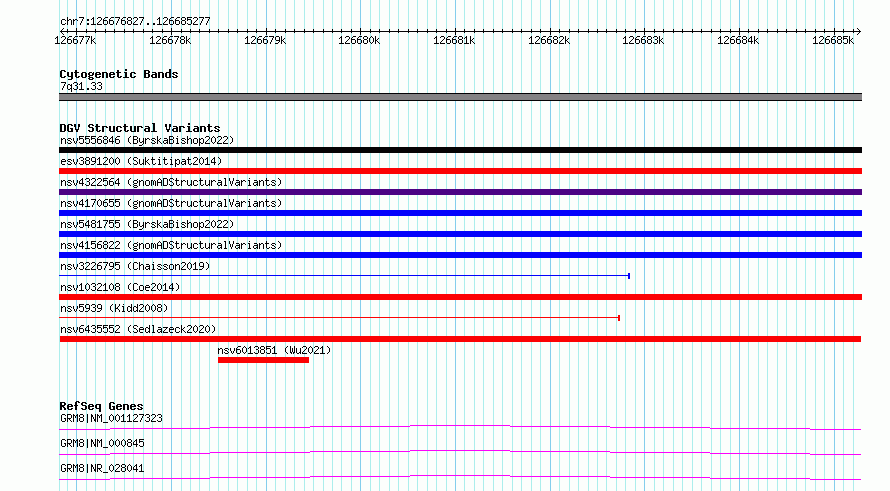Click the ruler's right arrowhead
The image size is (890, 491).
point(859,32)
